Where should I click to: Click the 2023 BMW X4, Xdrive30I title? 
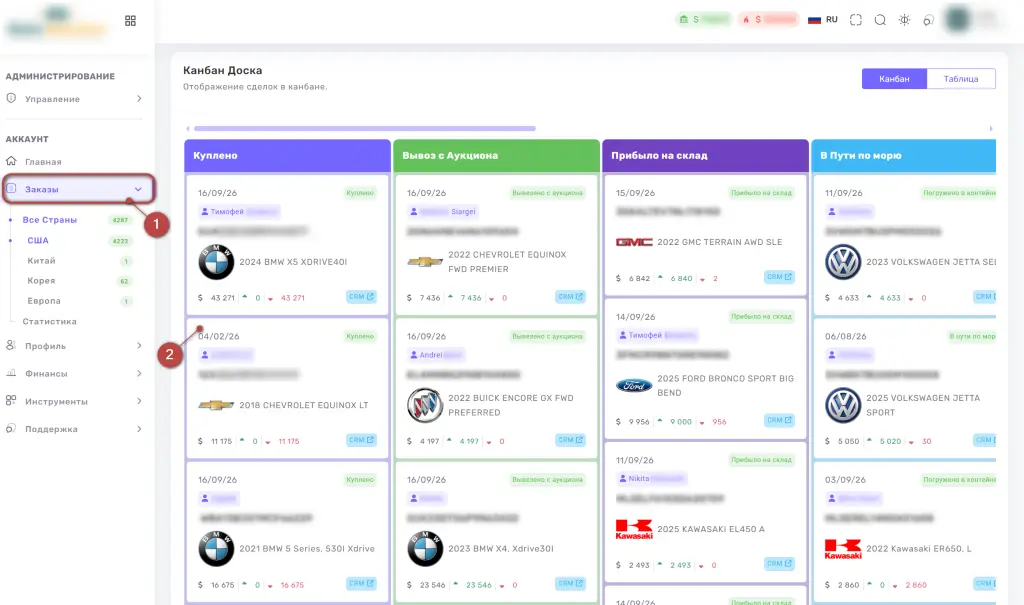[x=501, y=549]
